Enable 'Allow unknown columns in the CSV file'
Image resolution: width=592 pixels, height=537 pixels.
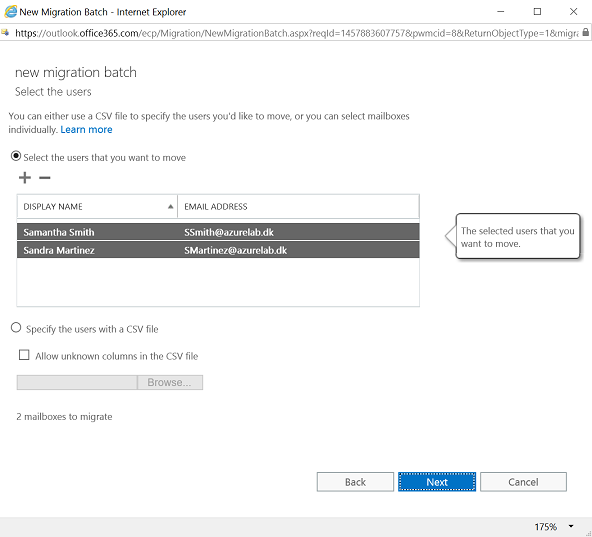click(x=24, y=355)
